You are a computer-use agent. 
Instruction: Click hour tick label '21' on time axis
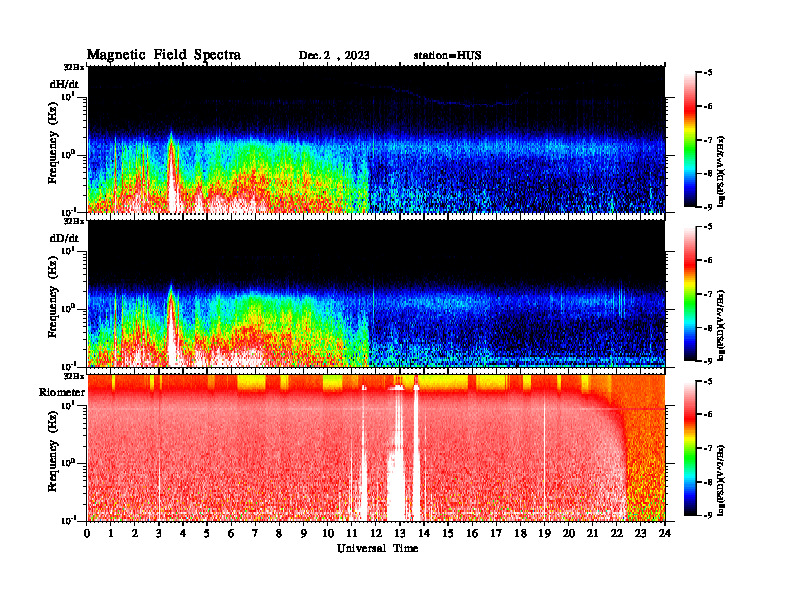tap(592, 533)
